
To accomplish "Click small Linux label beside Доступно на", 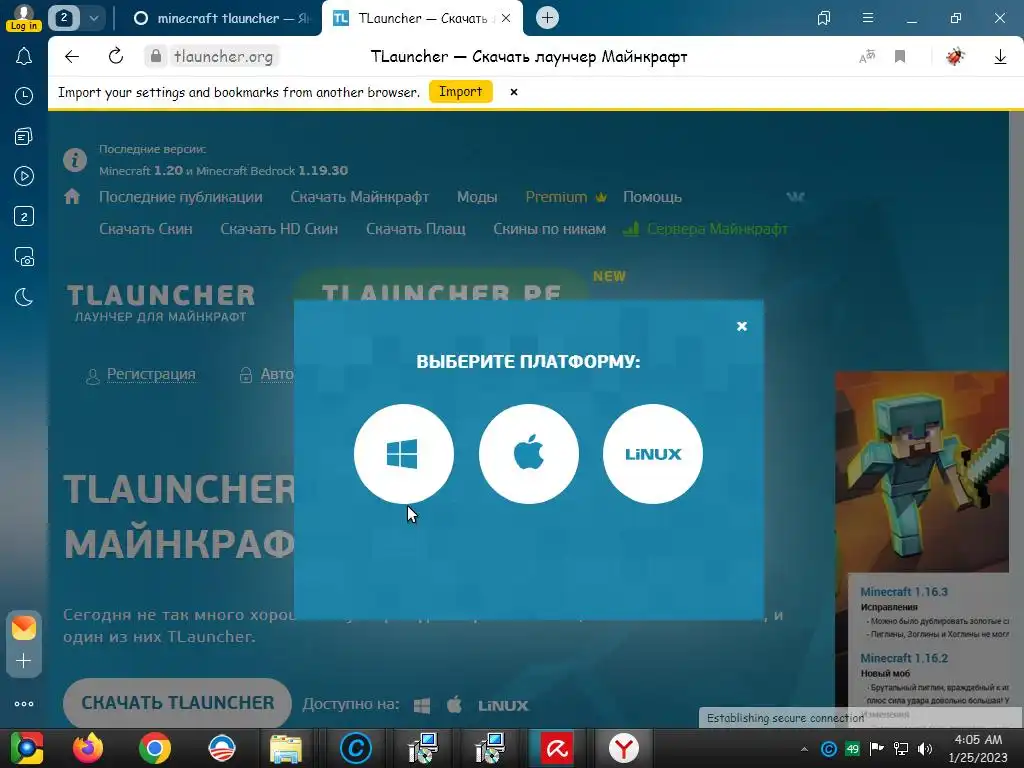I will 503,706.
